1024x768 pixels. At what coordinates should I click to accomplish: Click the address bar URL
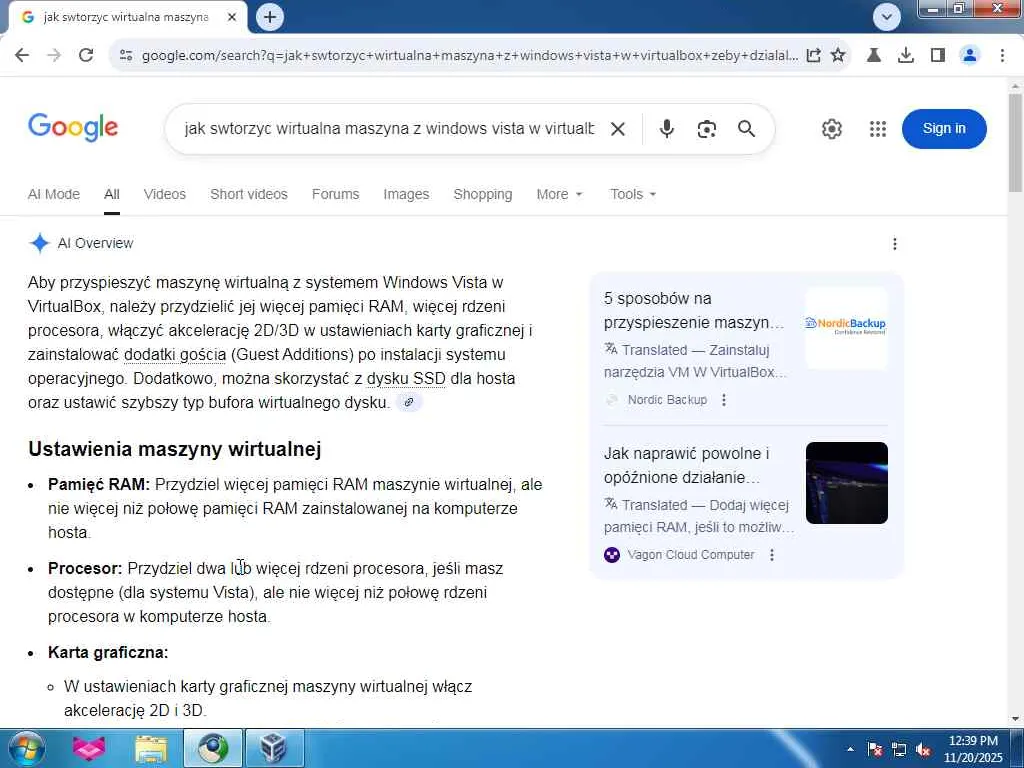pos(470,56)
